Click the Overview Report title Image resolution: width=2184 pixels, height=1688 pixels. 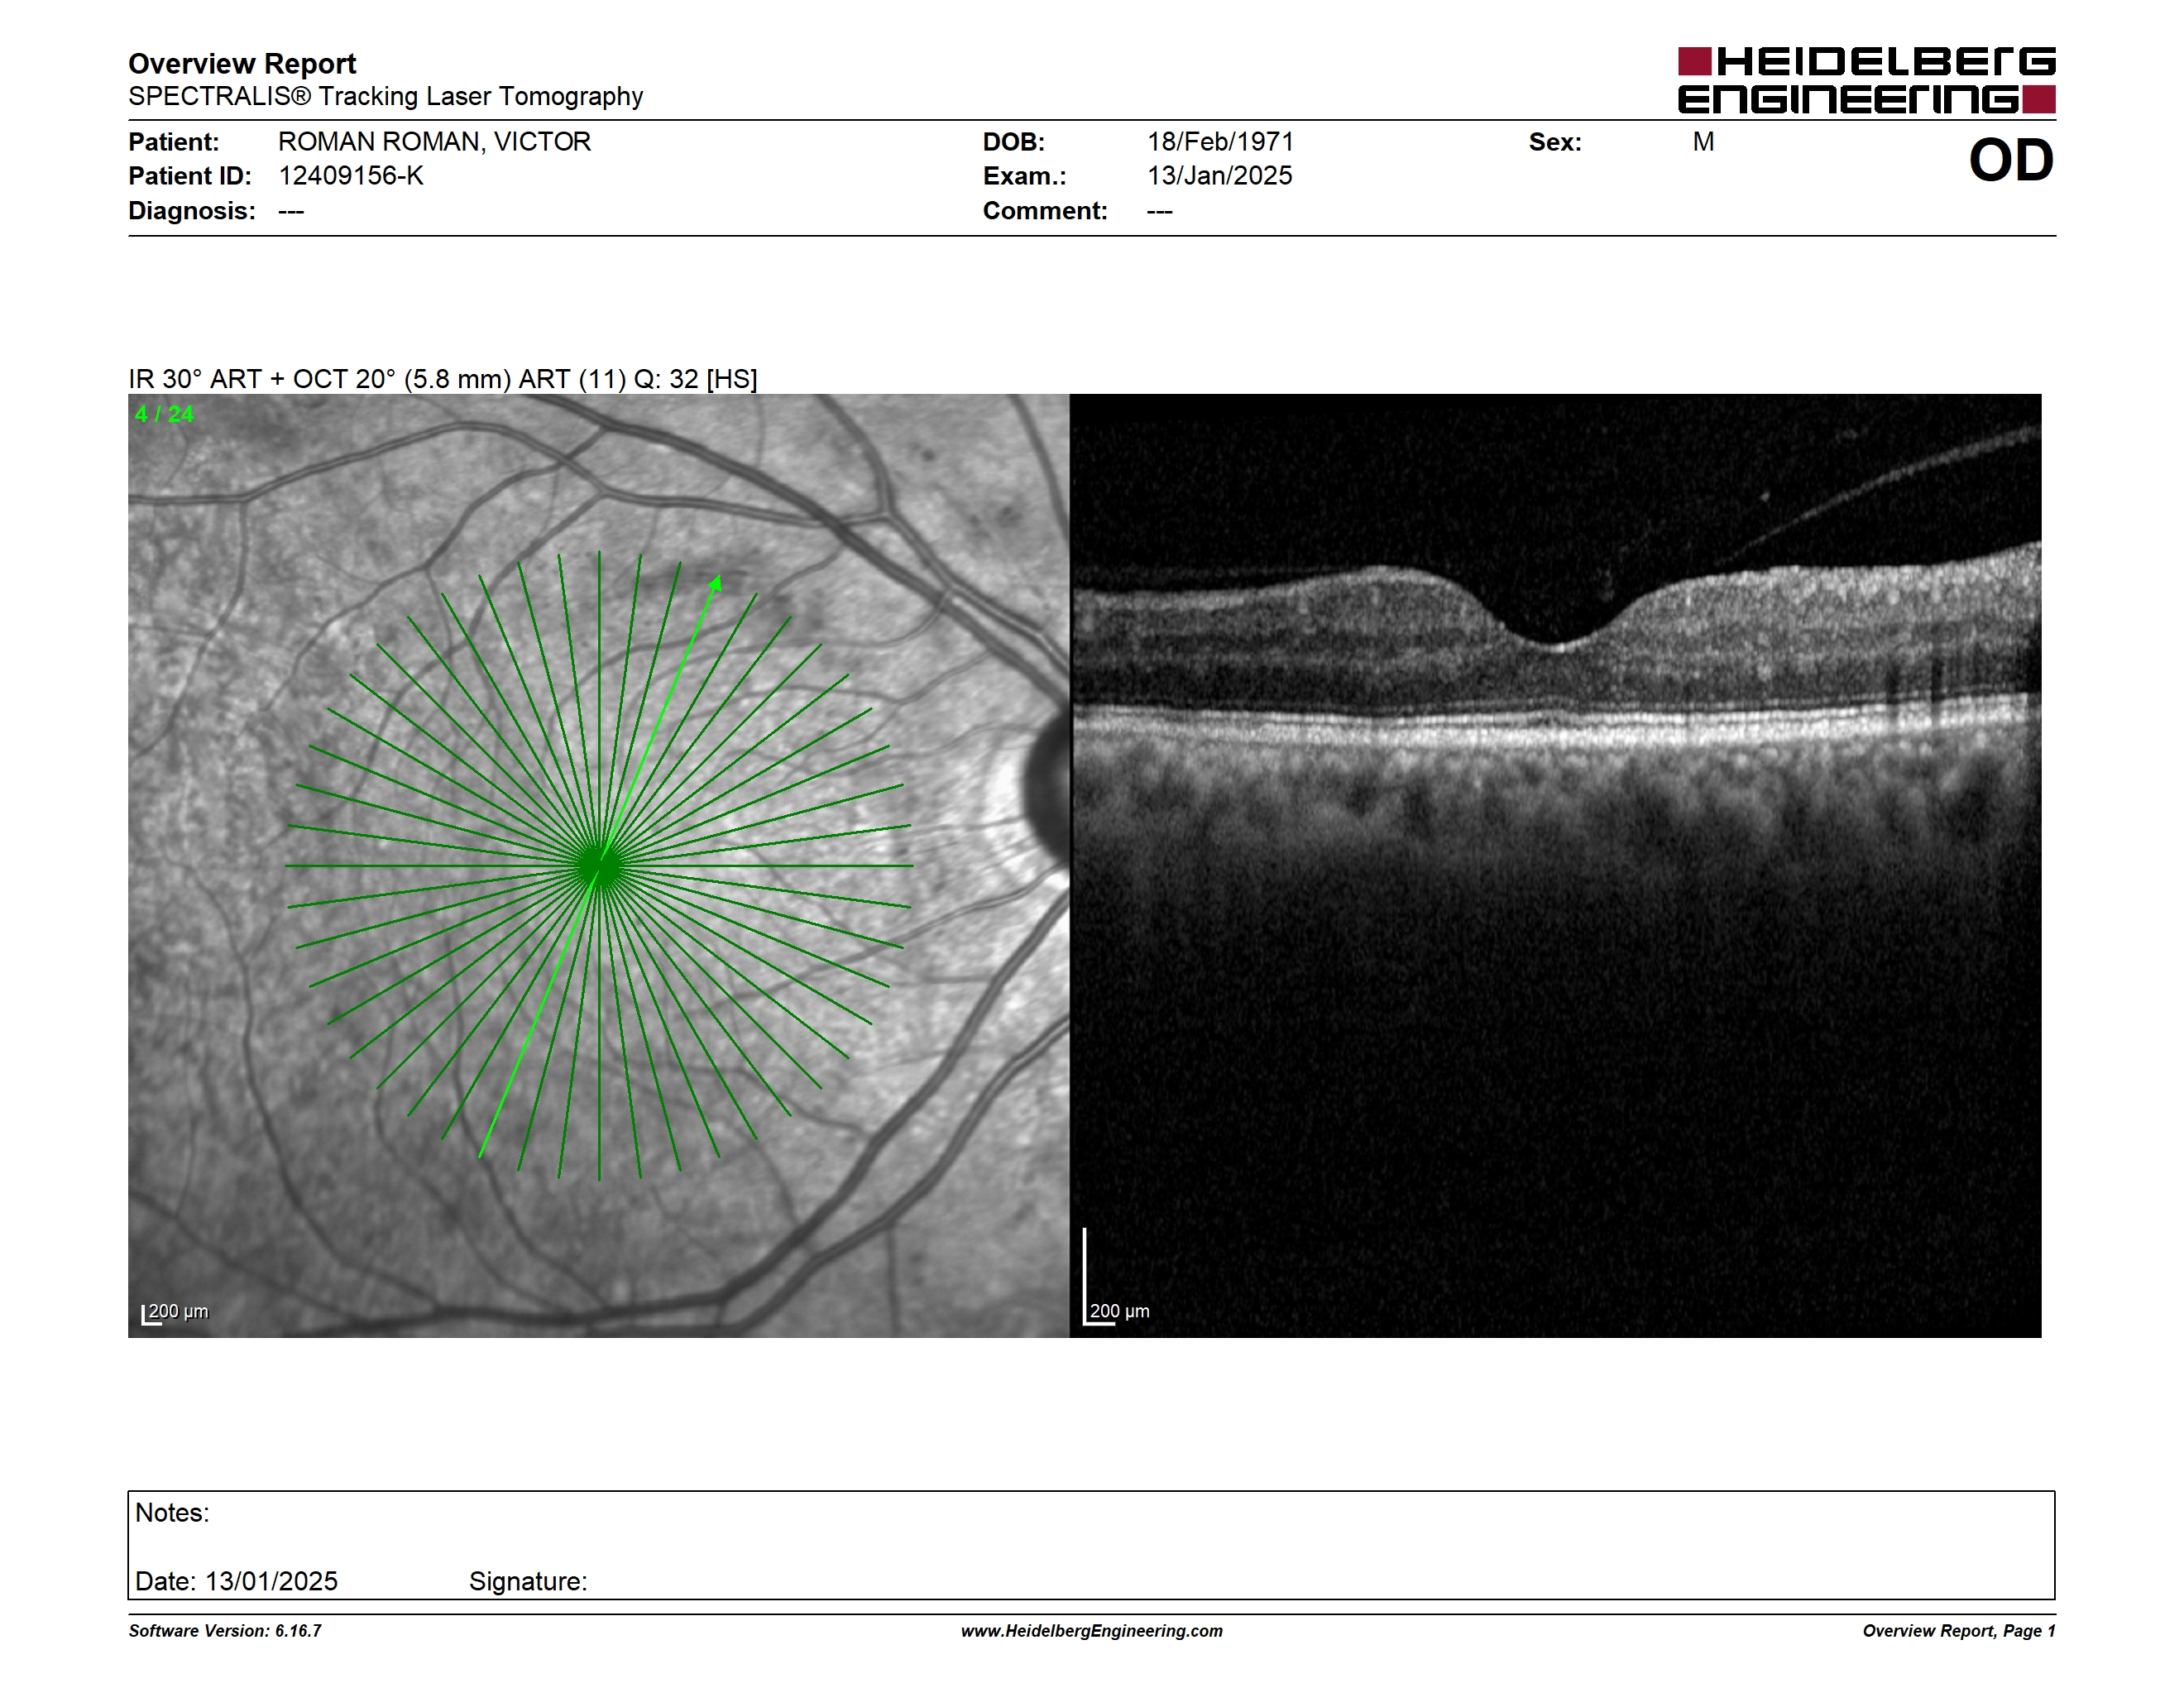tap(242, 64)
